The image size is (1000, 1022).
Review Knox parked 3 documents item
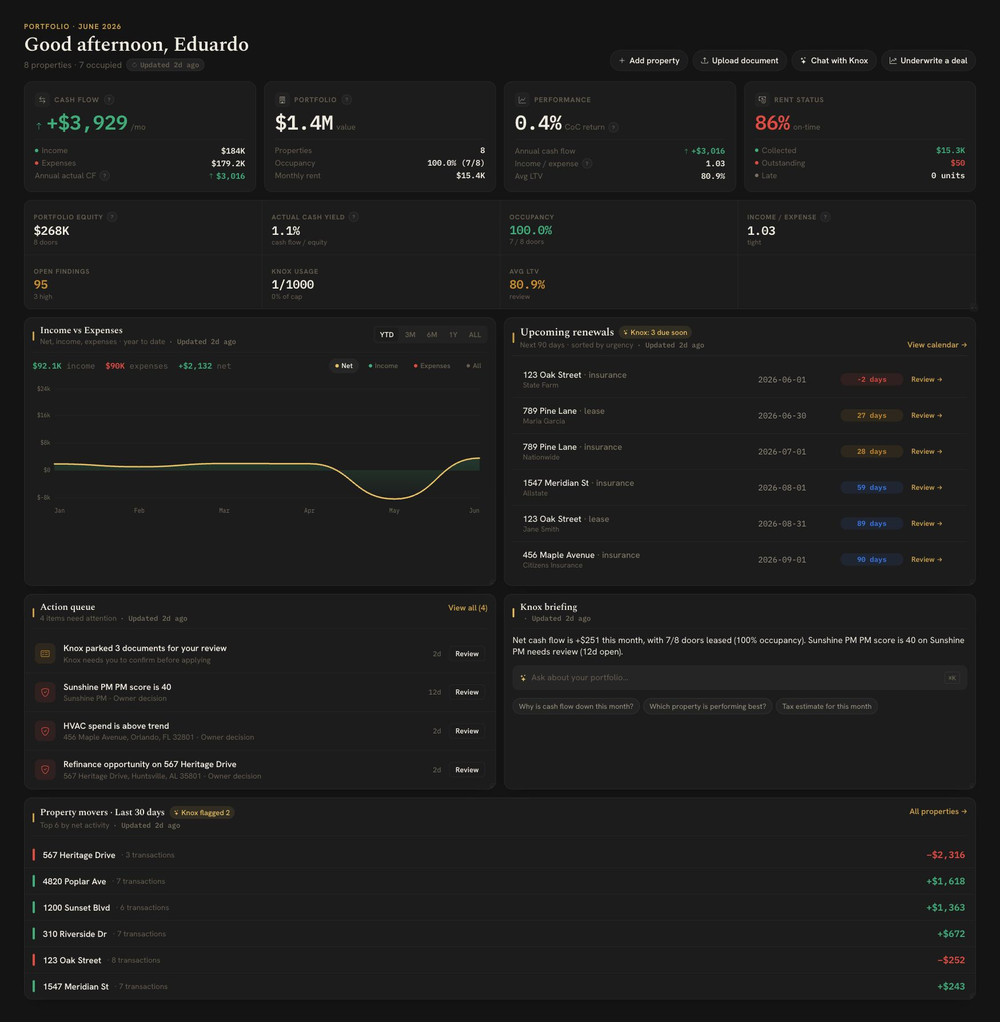point(467,654)
